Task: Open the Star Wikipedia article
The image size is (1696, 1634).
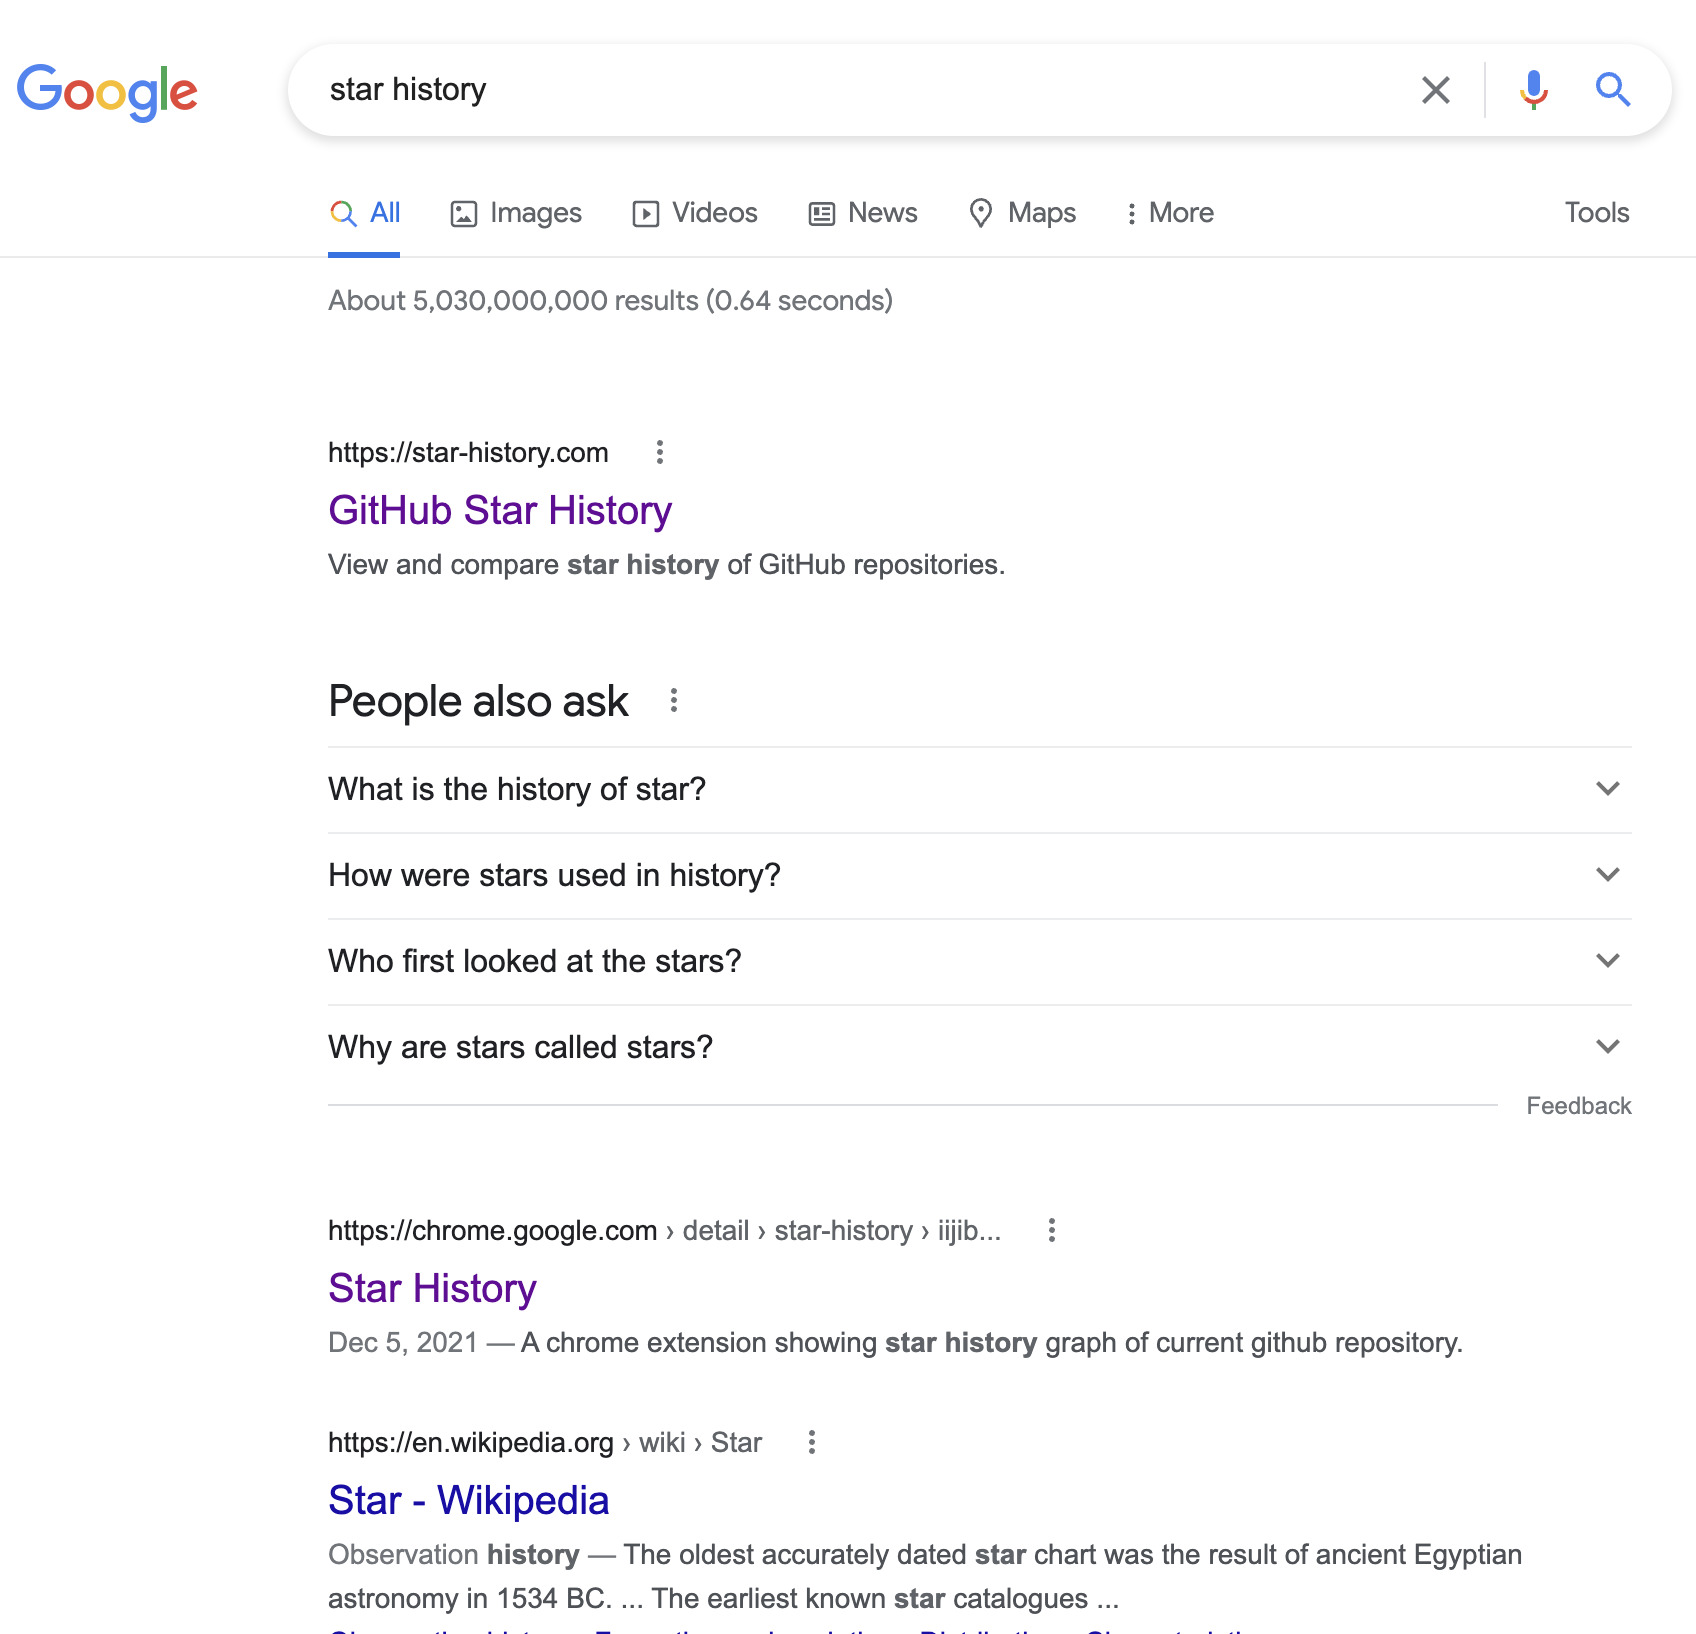Action: 468,1500
